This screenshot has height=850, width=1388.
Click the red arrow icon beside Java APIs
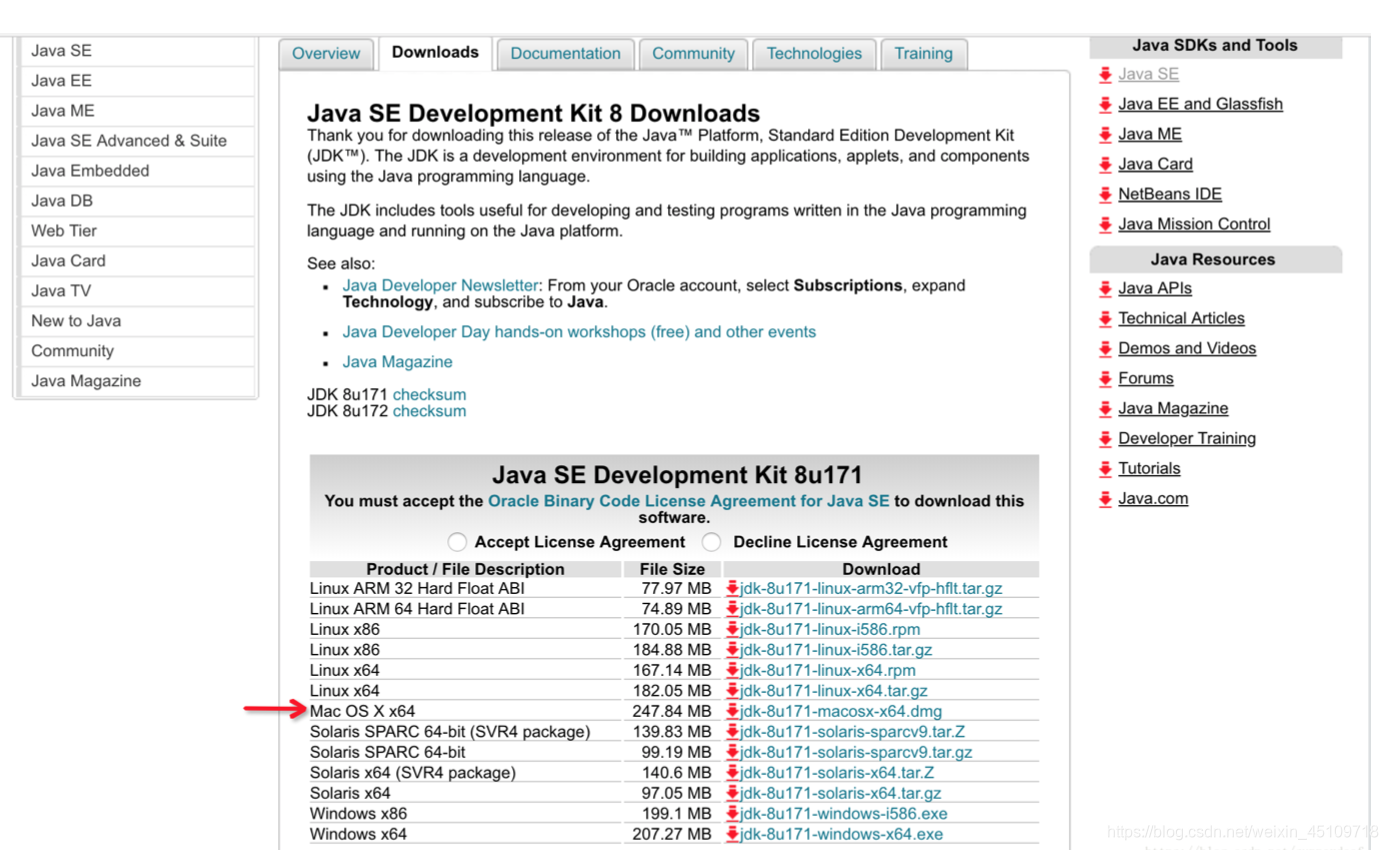point(1105,289)
